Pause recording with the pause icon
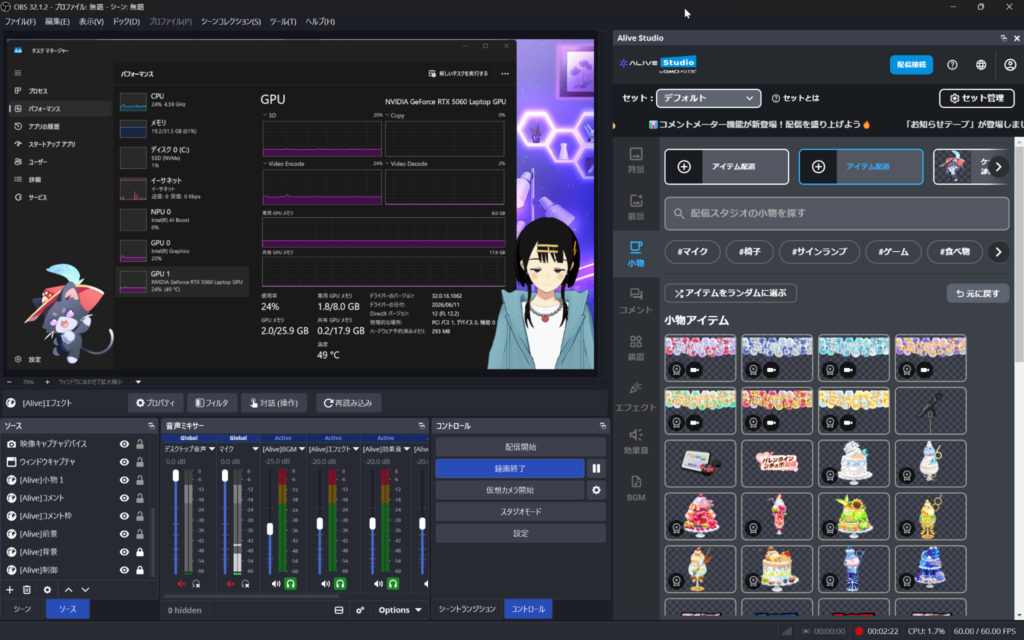 (596, 468)
